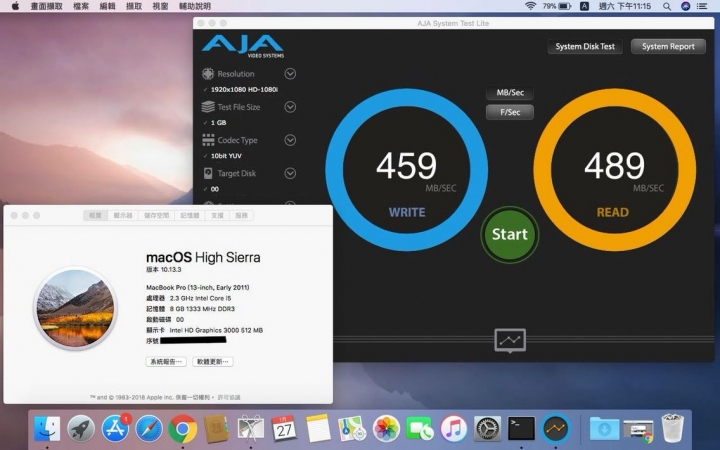Image resolution: width=720 pixels, height=450 pixels.
Task: Open the App Store dock icon
Action: (115, 429)
